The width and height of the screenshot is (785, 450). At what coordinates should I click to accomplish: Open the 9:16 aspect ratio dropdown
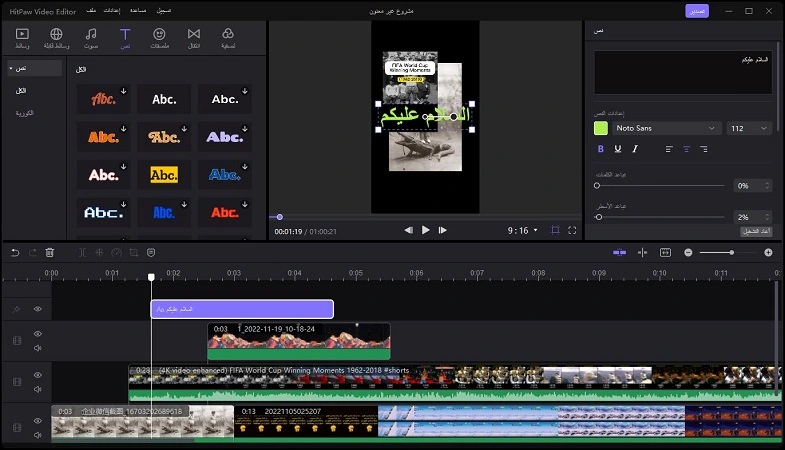coord(523,230)
